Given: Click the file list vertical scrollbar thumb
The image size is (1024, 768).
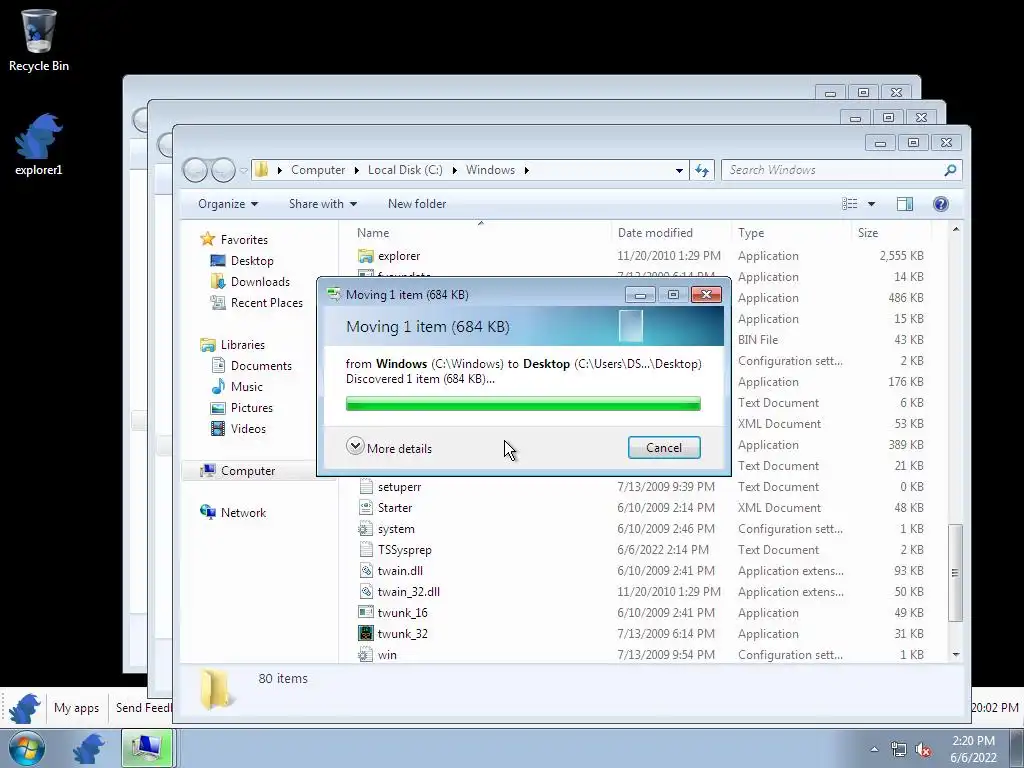Looking at the screenshot, I should 955,572.
